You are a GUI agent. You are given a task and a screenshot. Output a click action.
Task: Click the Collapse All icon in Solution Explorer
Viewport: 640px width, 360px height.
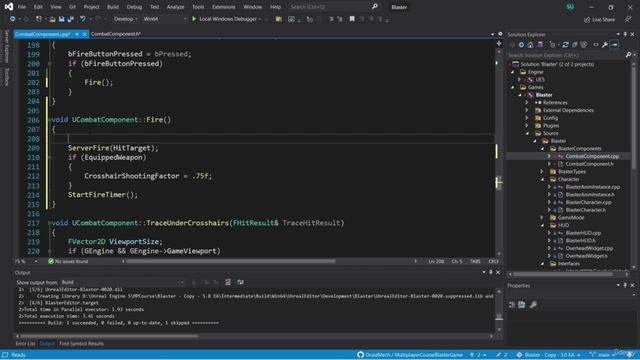pos(575,45)
